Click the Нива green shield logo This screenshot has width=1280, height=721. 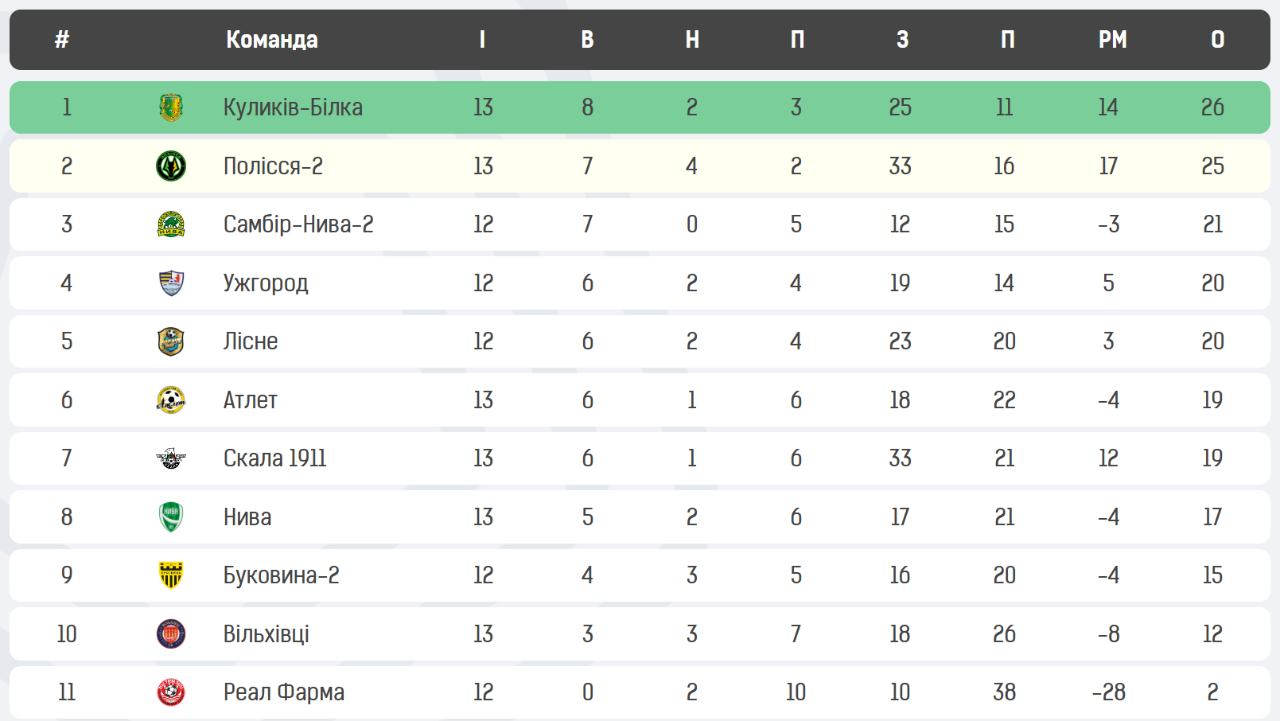171,517
